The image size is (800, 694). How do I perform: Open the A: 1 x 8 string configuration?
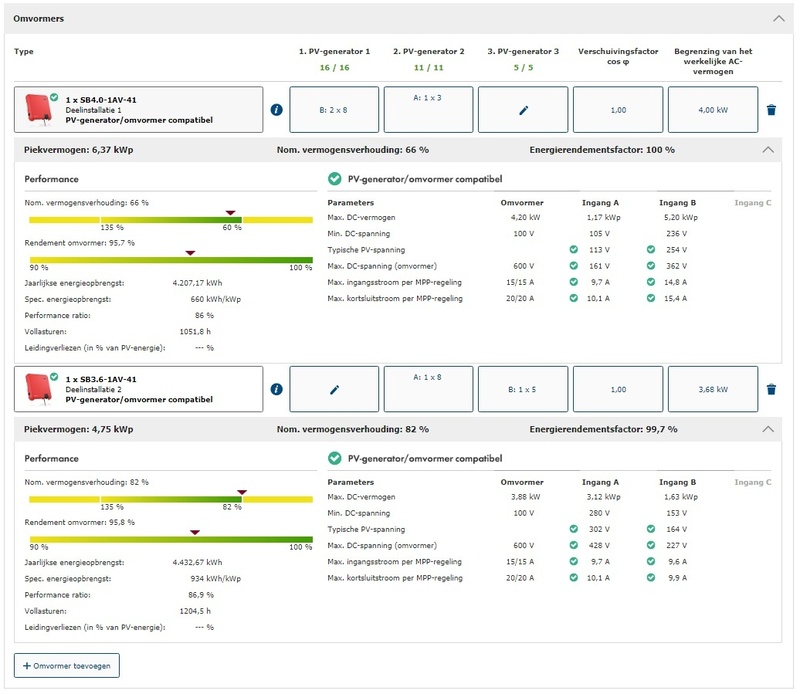click(x=428, y=390)
